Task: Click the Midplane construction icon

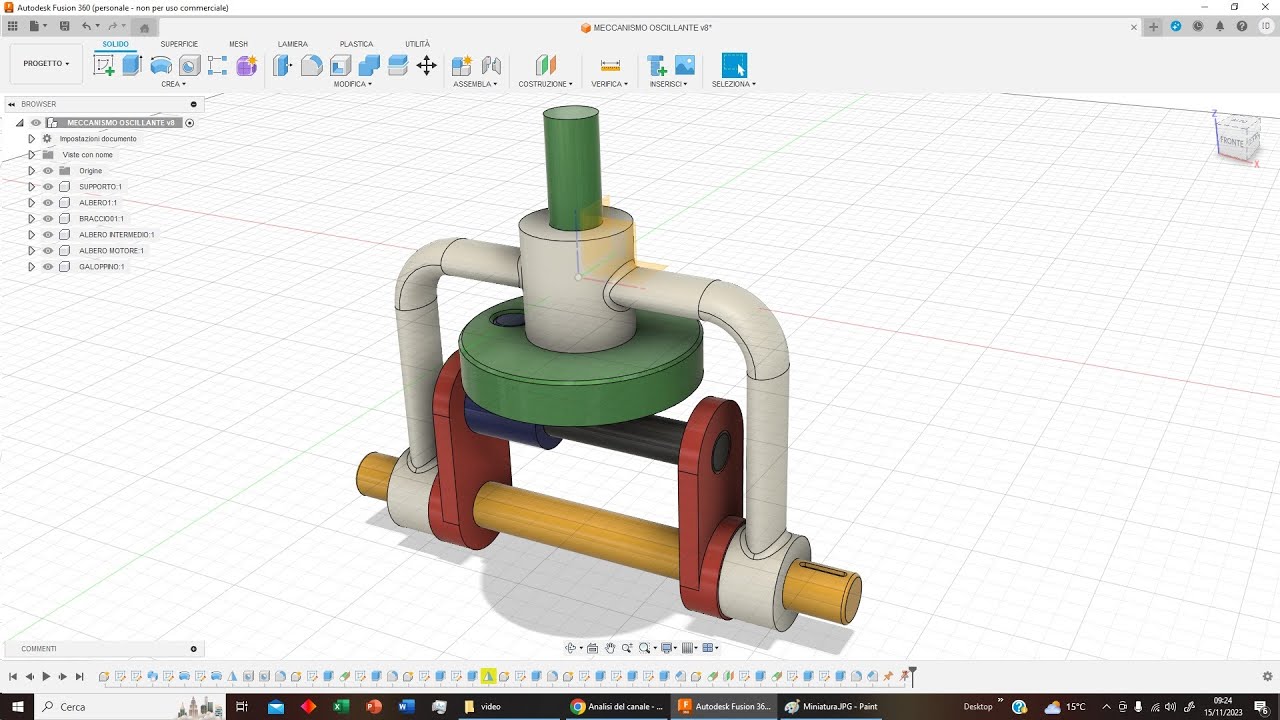Action: tap(546, 66)
